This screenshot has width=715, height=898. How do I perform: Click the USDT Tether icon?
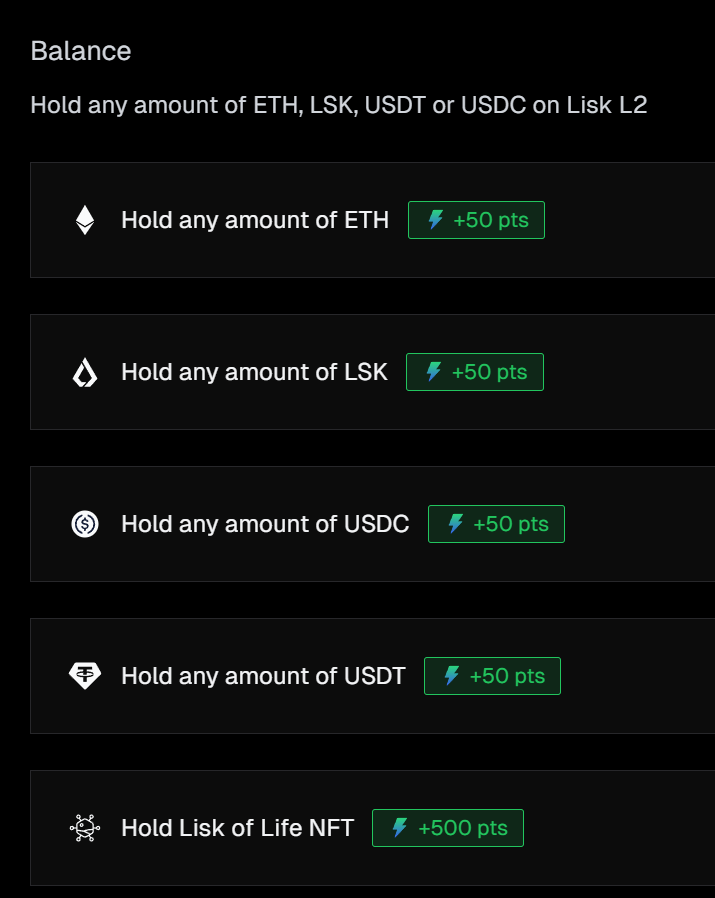coord(85,676)
